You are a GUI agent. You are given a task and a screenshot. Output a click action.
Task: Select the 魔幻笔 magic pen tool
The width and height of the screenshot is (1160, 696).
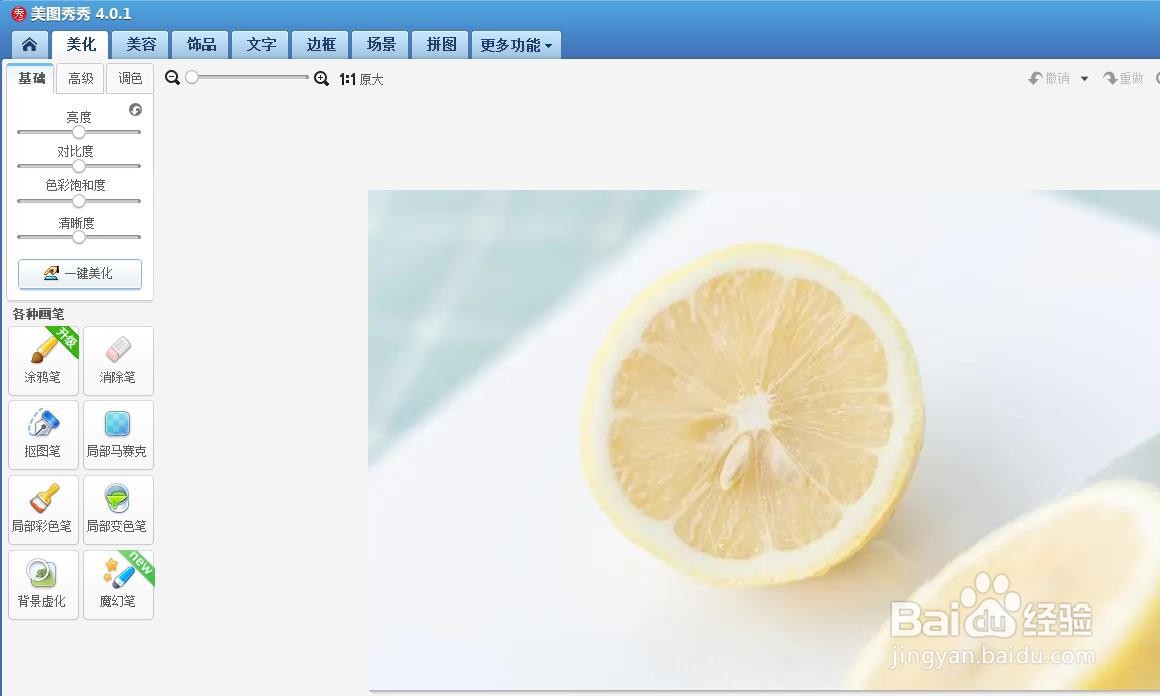[118, 584]
